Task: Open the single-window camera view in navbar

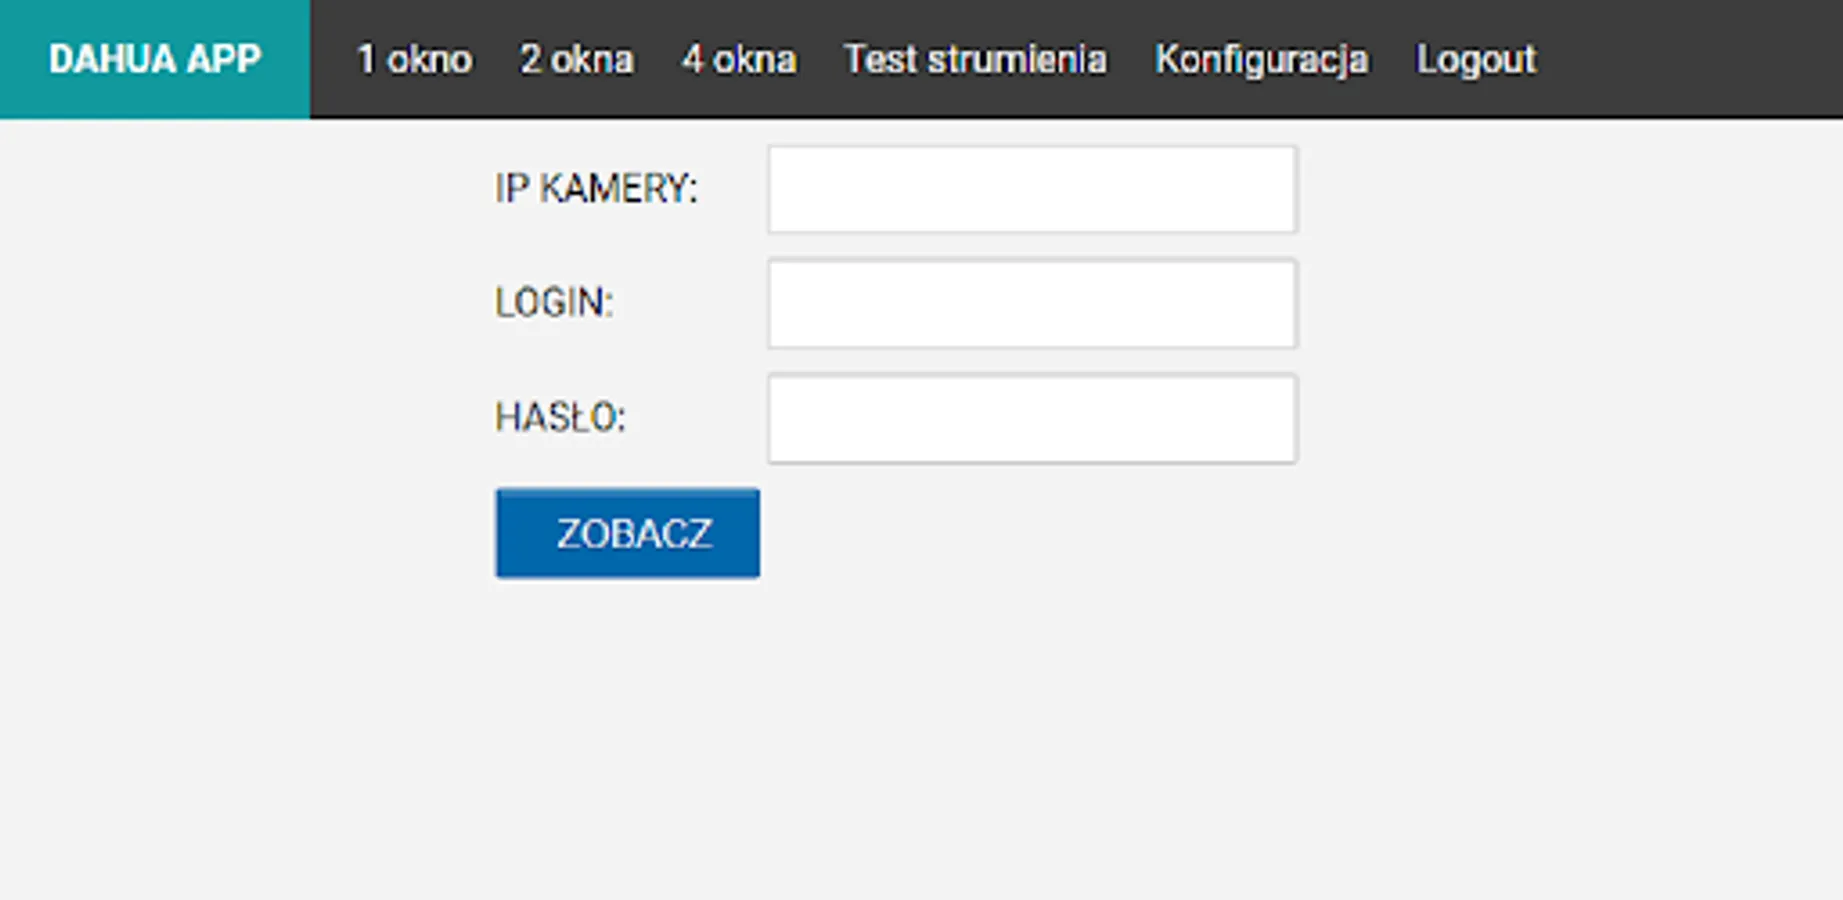Action: pos(414,60)
